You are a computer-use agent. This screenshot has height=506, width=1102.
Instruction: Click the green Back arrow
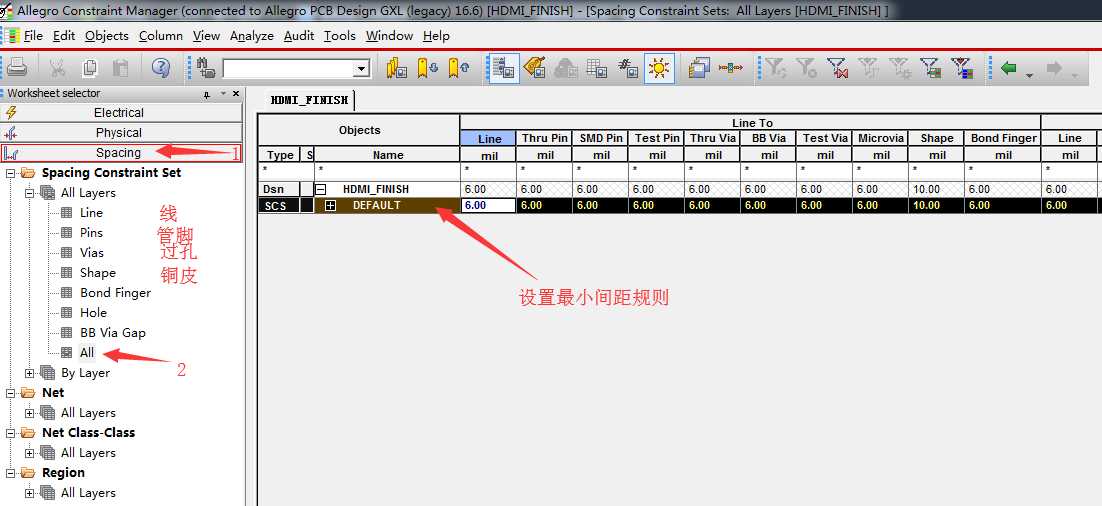(1009, 68)
